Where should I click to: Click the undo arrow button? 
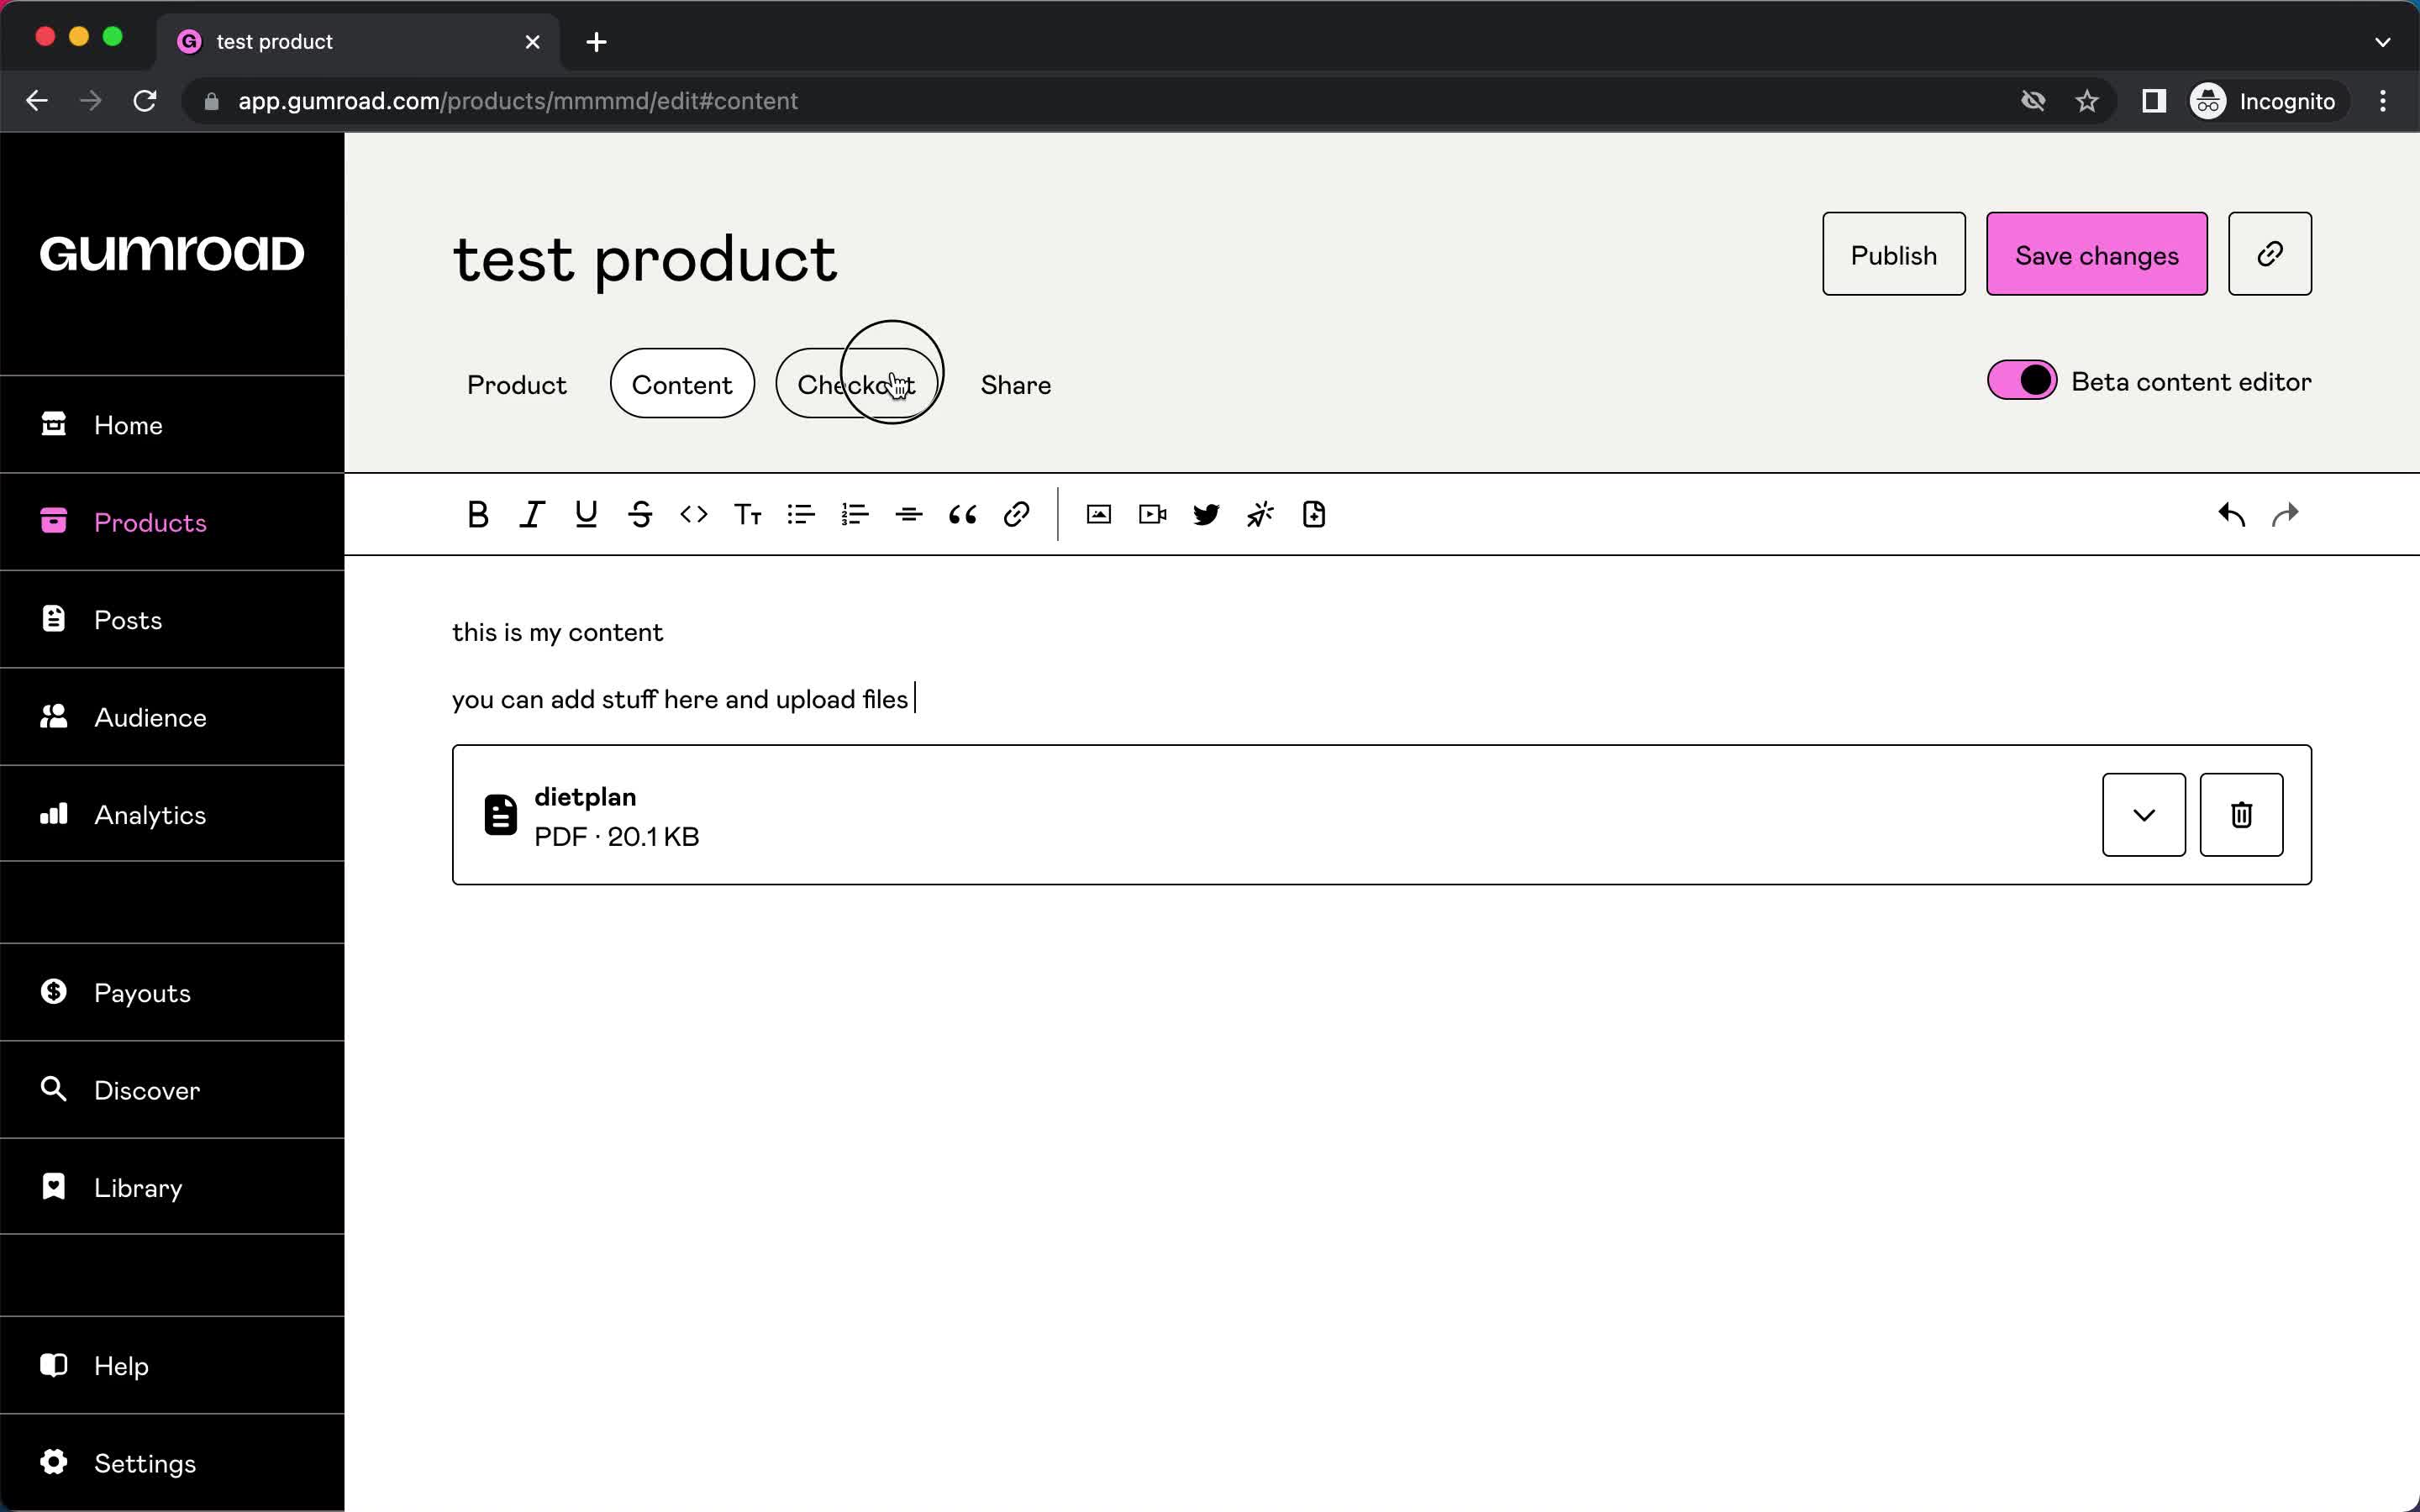2232,514
